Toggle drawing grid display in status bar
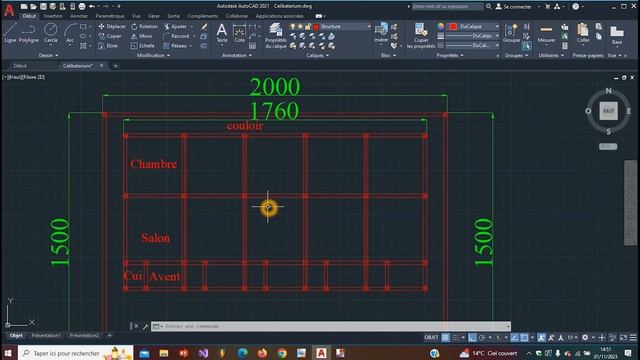This screenshot has width=640, height=360. pyautogui.click(x=445, y=338)
